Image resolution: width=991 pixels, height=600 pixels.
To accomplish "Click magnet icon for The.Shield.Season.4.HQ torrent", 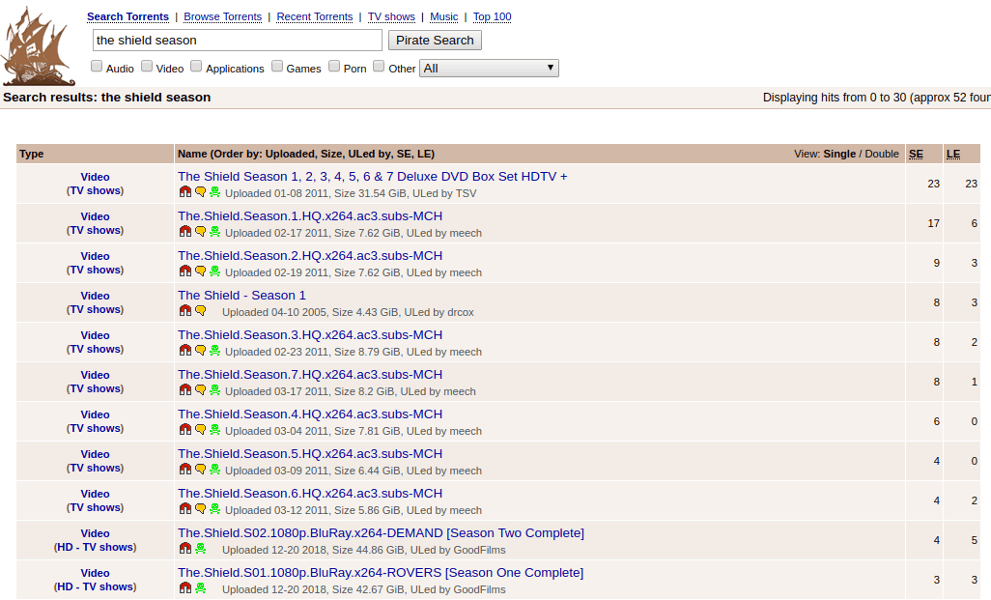I will tap(185, 429).
